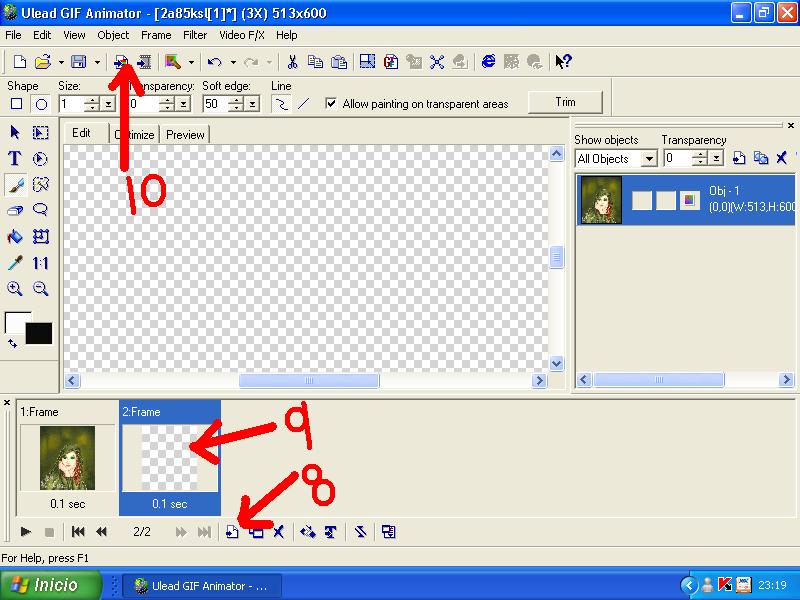Click the Pick arrow tool
The image size is (800, 600).
click(x=15, y=133)
